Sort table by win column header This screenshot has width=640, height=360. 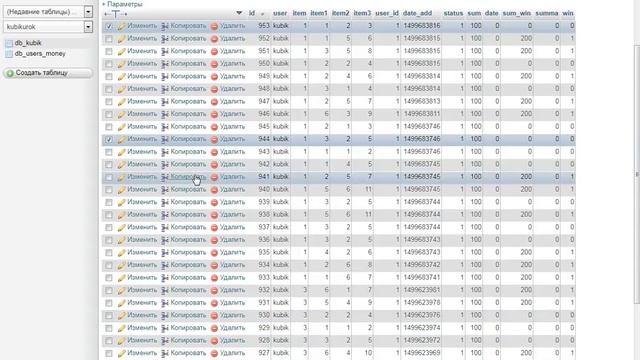(568, 13)
